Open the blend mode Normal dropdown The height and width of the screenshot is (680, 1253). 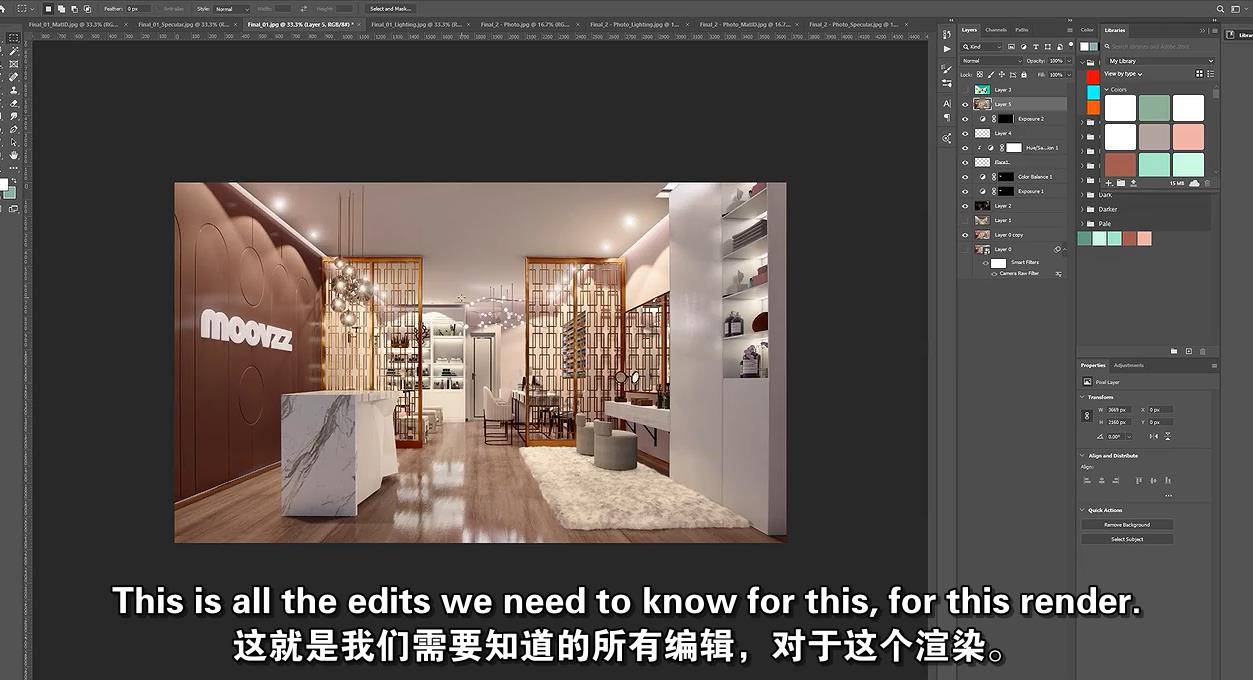[991, 61]
